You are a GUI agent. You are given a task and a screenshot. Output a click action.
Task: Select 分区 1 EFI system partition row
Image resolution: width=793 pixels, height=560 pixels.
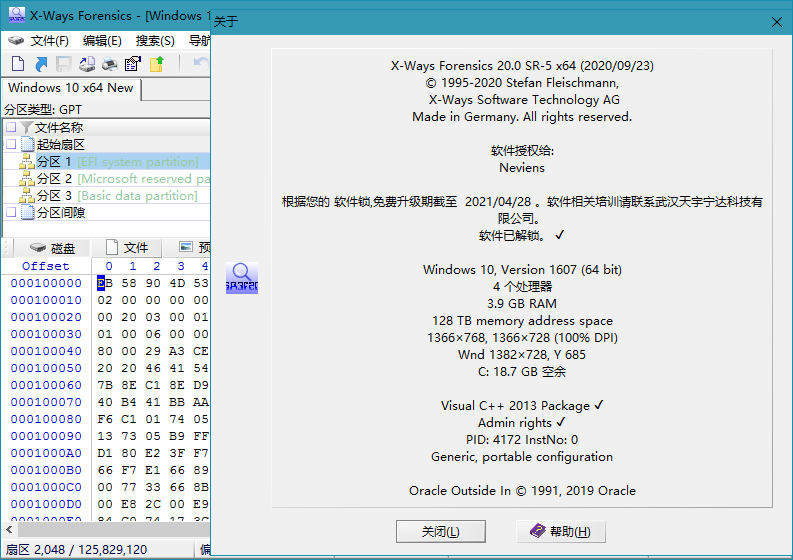coord(106,162)
